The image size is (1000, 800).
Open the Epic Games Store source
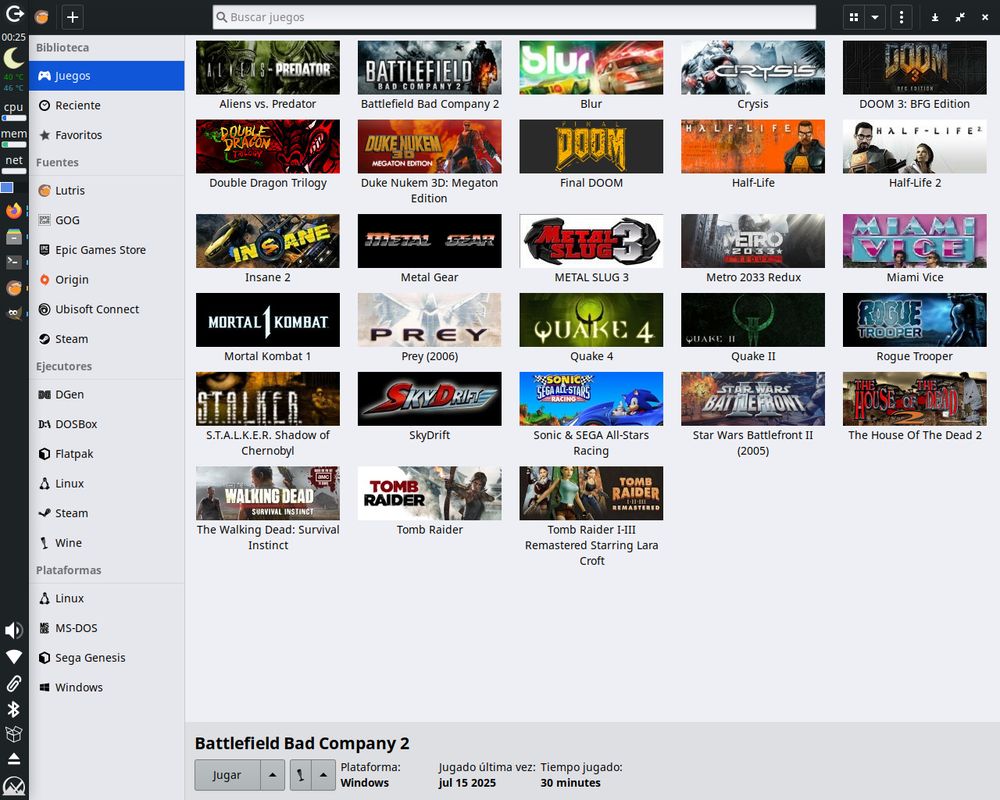tap(107, 249)
